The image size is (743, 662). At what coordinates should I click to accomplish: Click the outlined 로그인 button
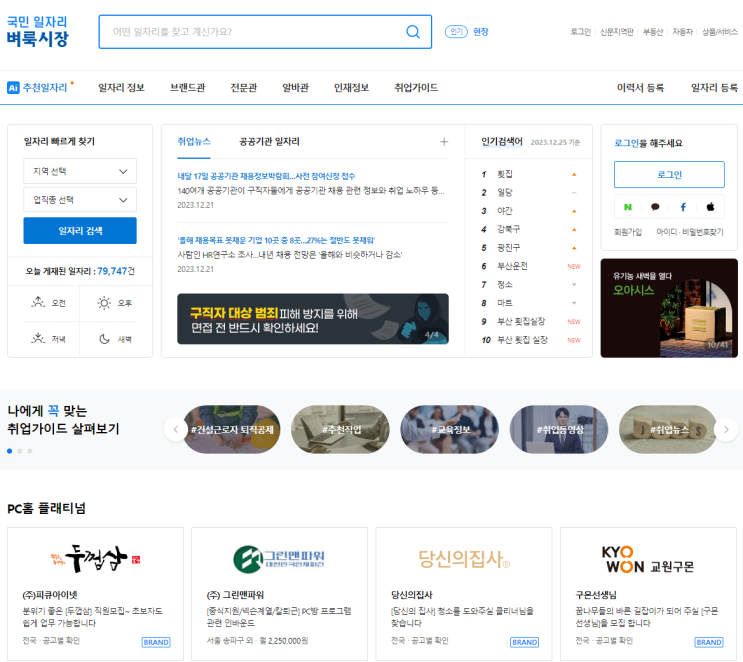[669, 174]
